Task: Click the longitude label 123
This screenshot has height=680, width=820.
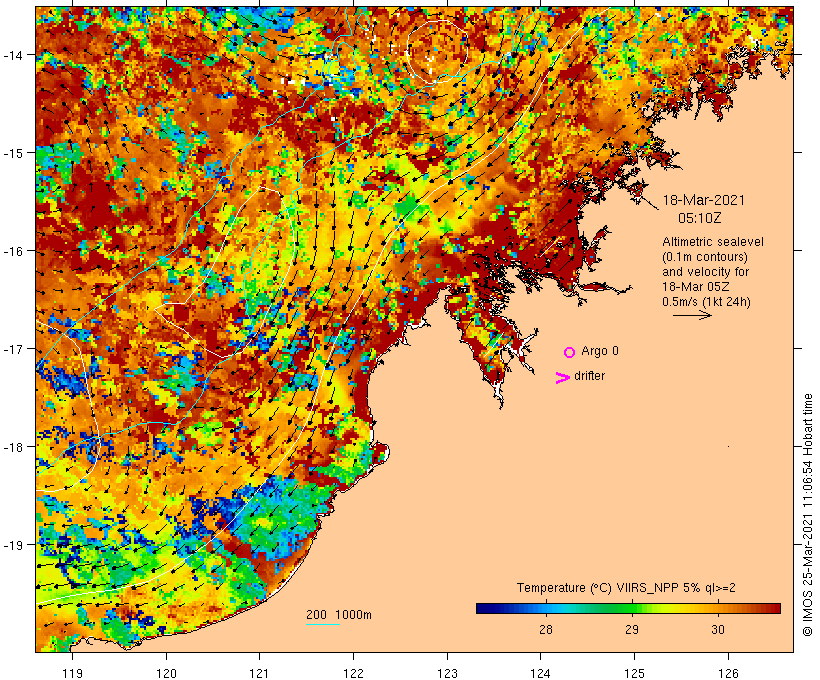Action: click(x=447, y=673)
